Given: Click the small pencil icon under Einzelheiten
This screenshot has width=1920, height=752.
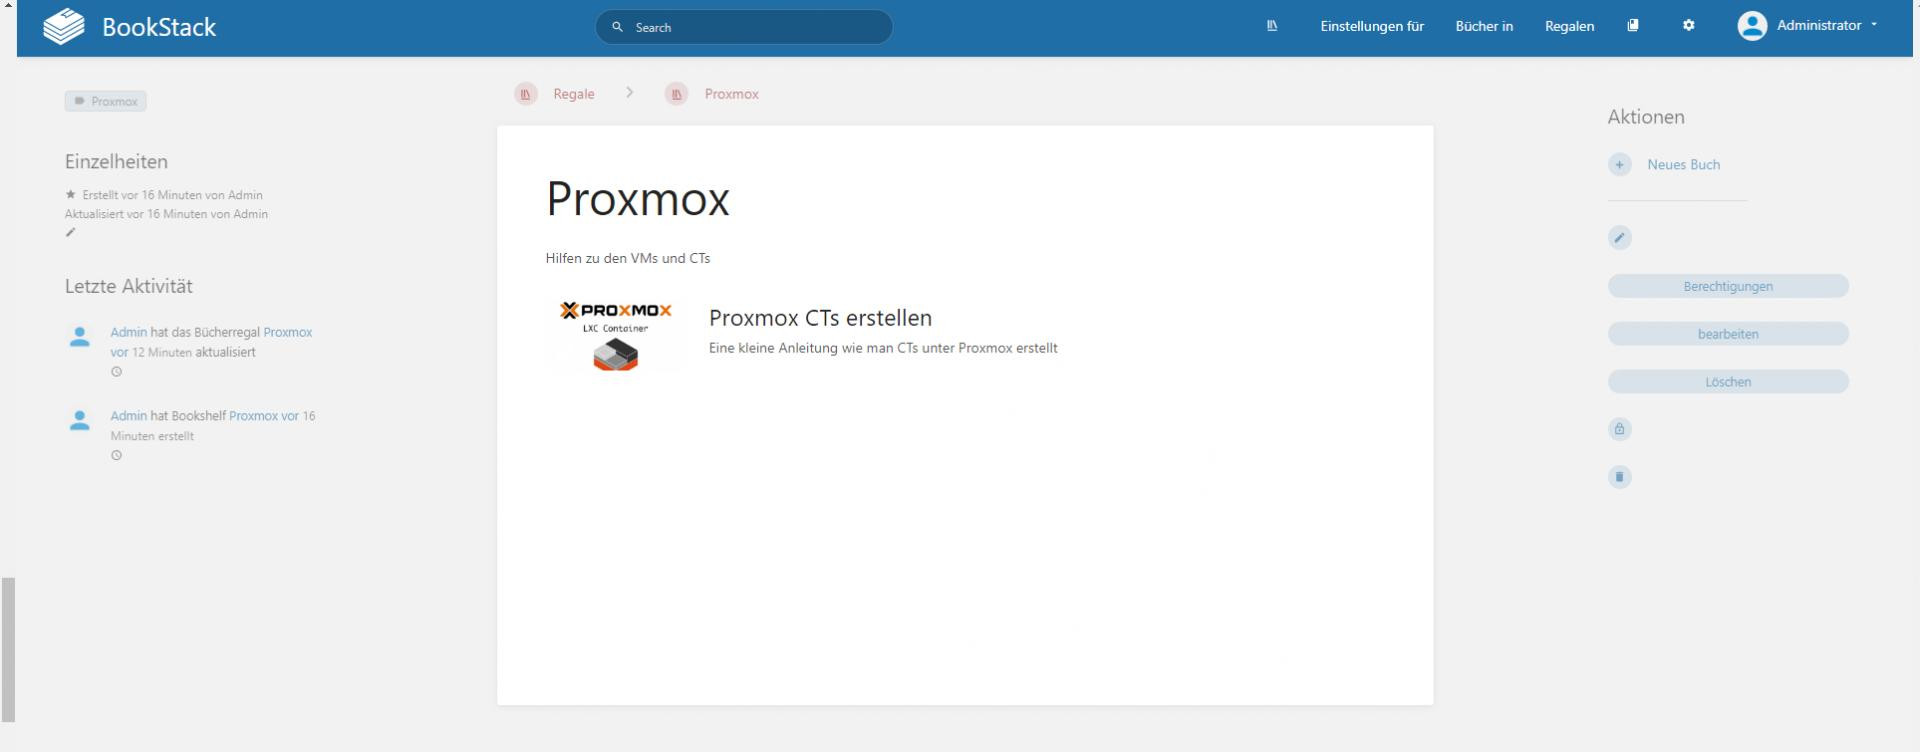Looking at the screenshot, I should 70,233.
